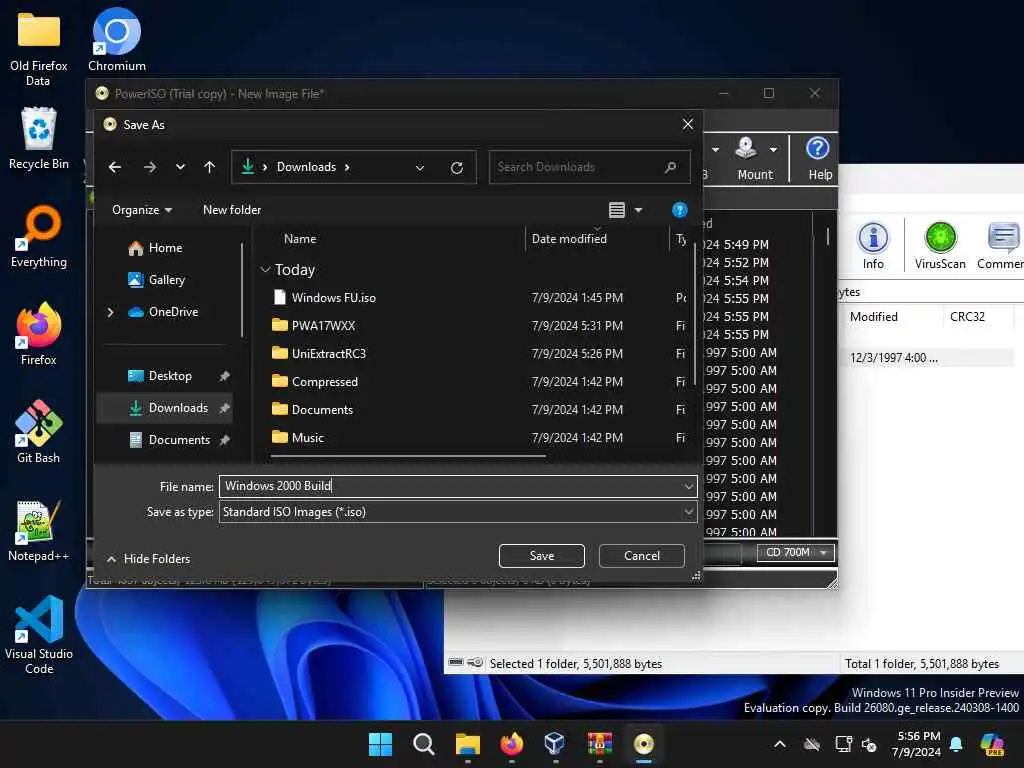This screenshot has height=768, width=1024.
Task: Open the File name history dropdown arrow
Action: pyautogui.click(x=688, y=487)
